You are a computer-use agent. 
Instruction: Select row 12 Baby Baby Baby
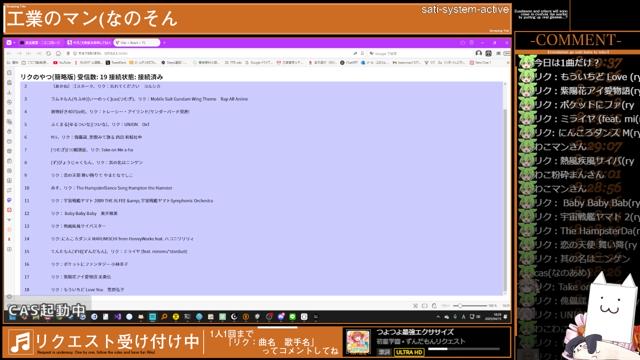[262, 213]
